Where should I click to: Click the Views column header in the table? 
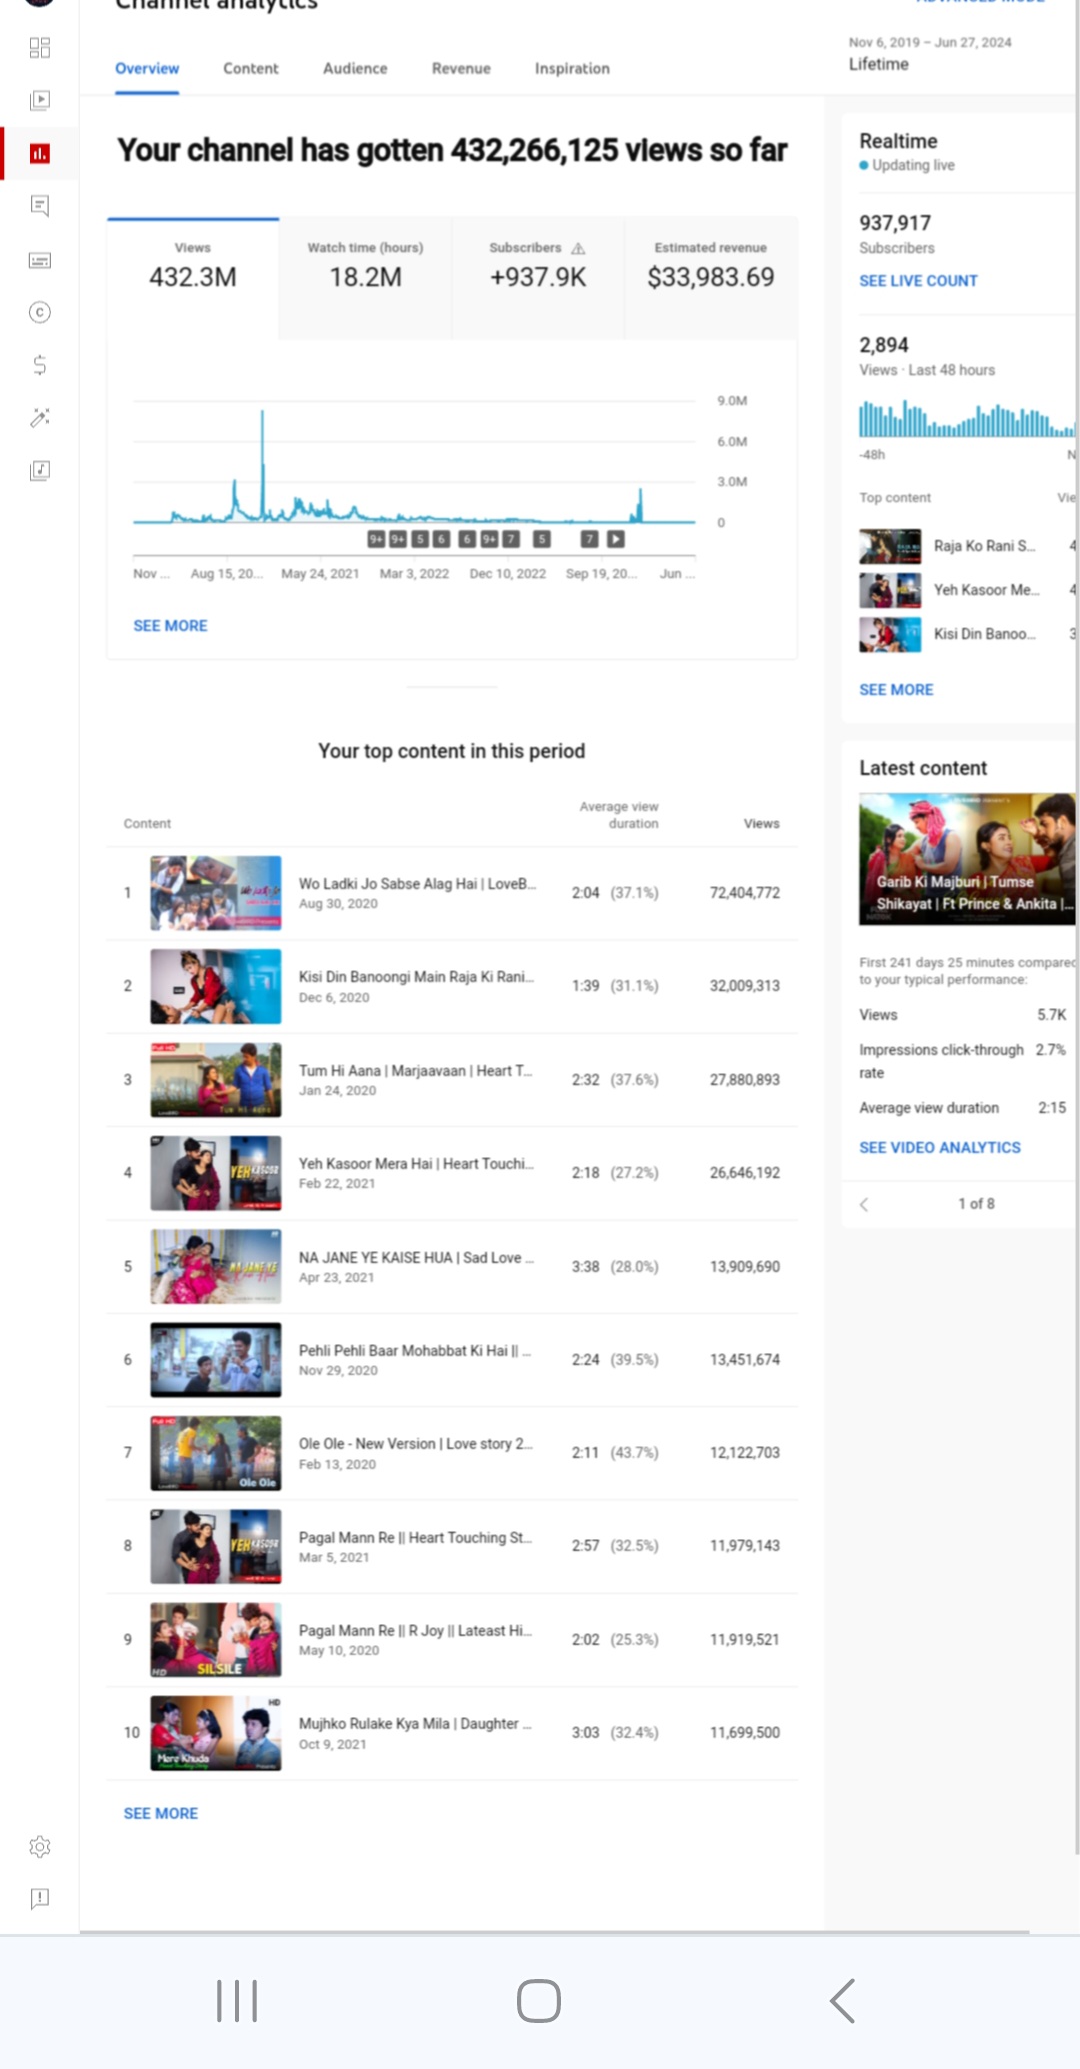pos(761,824)
